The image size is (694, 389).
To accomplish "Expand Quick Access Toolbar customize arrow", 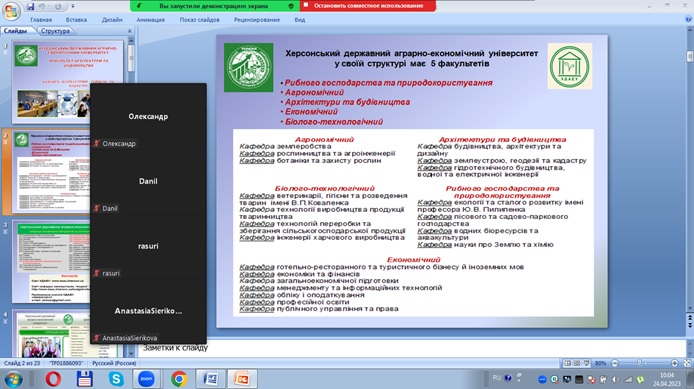I will [x=73, y=7].
